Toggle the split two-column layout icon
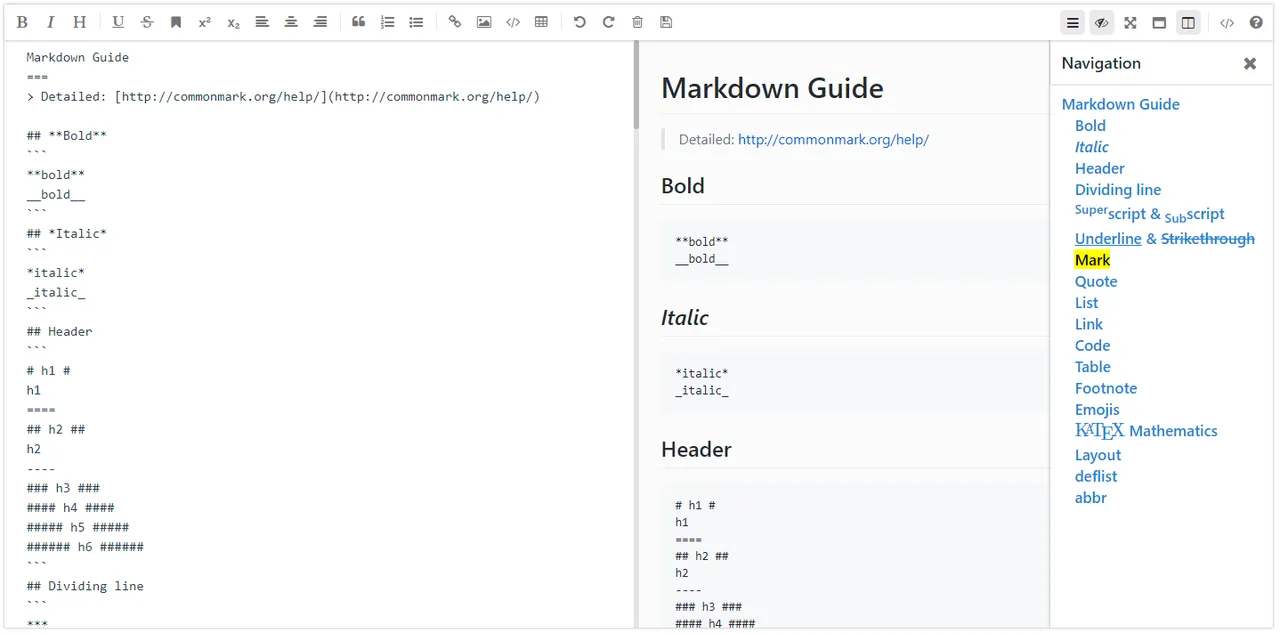Viewport: 1280px width, 634px height. 1188,22
